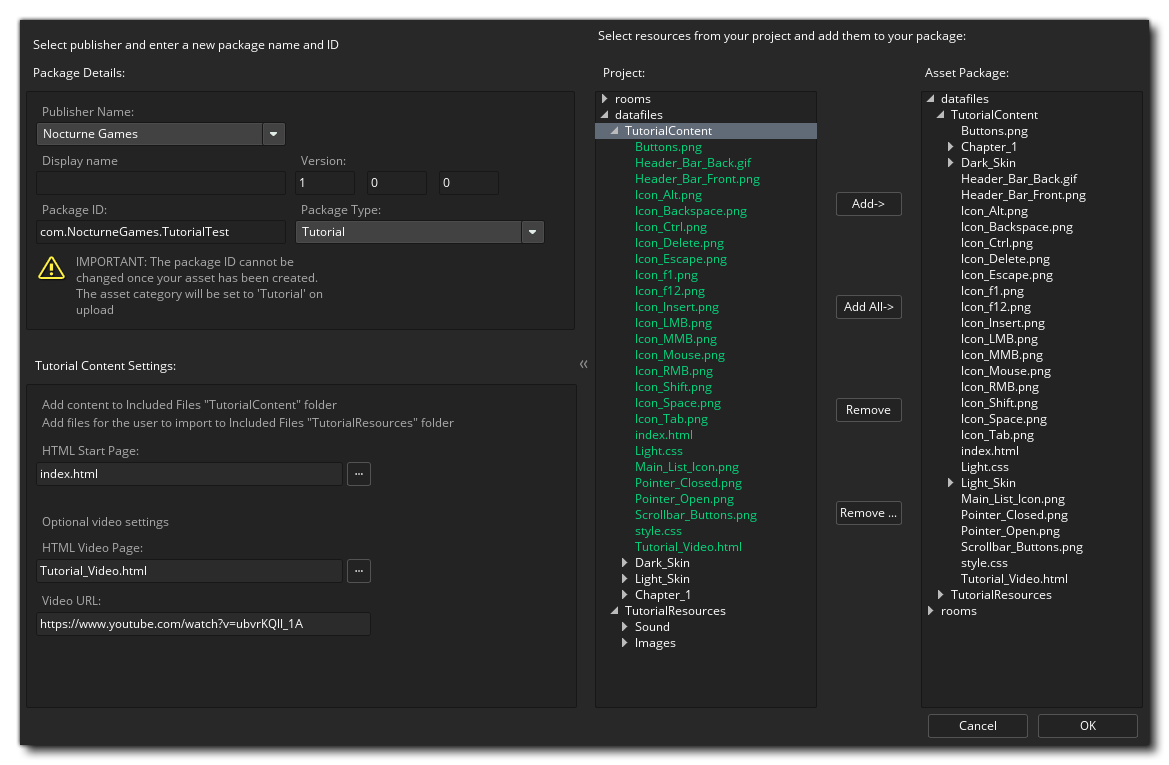Expand Chapter_1 in the Asset Package tree
Viewport: 1169px width, 765px height.
pos(951,147)
